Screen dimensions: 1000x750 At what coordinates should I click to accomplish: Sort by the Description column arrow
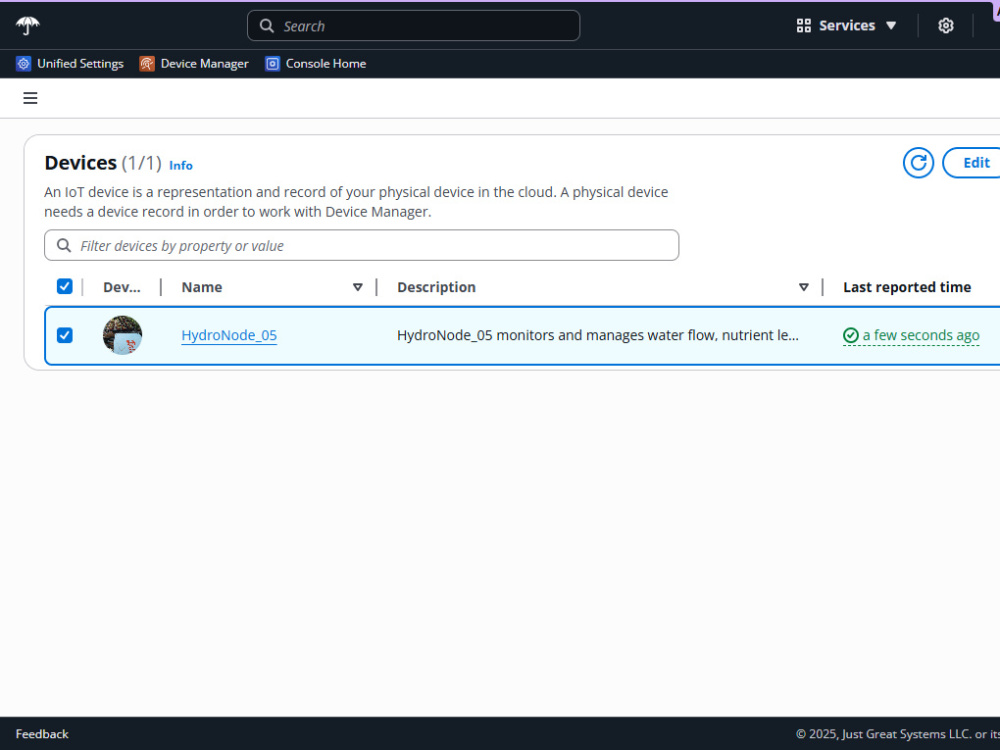click(x=804, y=287)
